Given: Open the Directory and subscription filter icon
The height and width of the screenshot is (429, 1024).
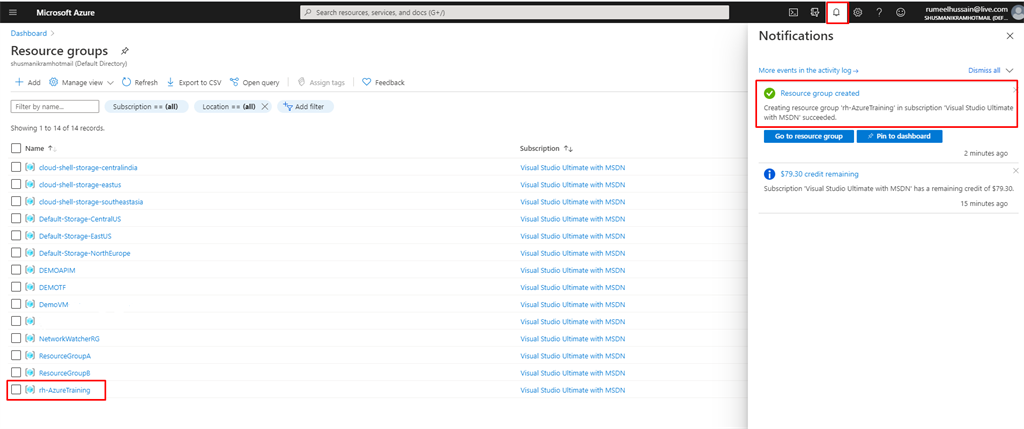Looking at the screenshot, I should click(814, 12).
